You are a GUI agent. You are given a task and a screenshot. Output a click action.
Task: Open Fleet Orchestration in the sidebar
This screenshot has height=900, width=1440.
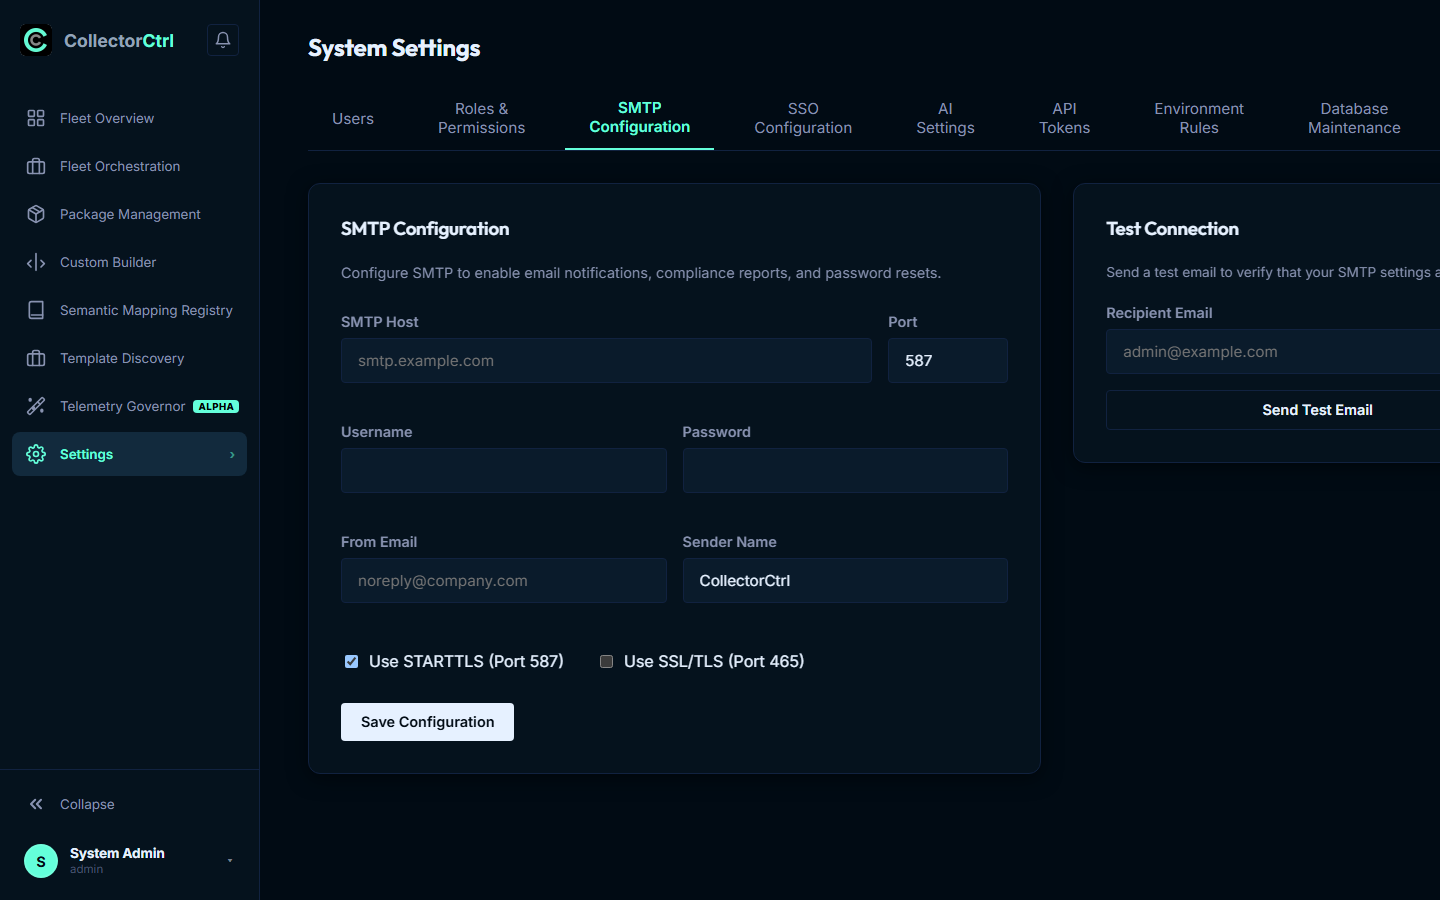point(129,166)
